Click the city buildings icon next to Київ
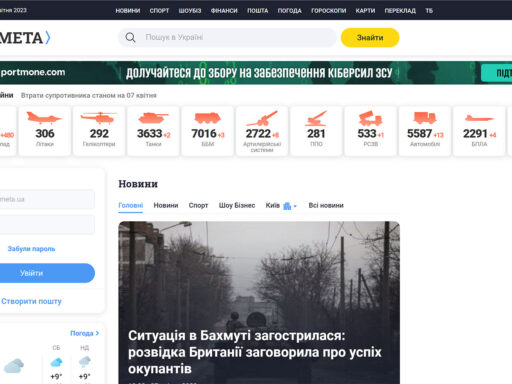Screen dimensions: 512x384 click(x=287, y=206)
